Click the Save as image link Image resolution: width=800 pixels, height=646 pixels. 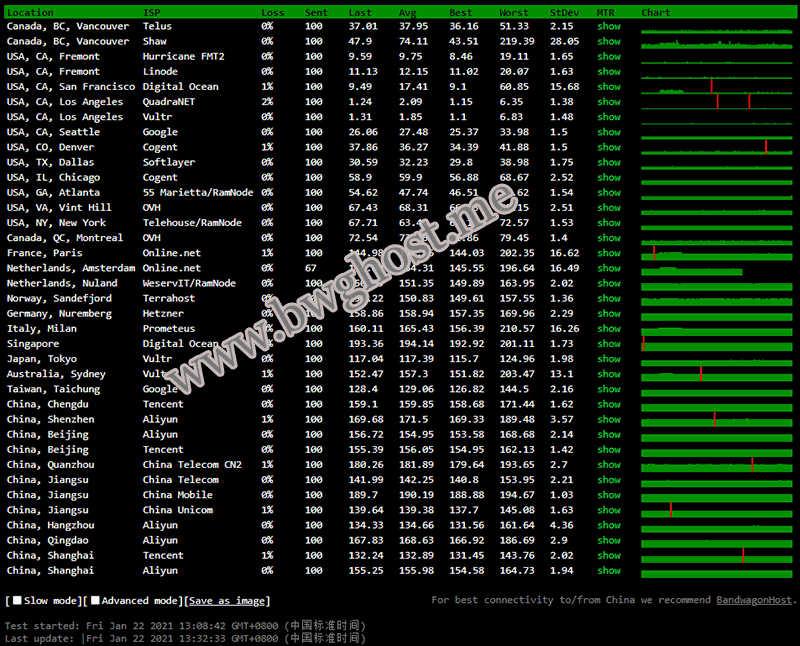(x=227, y=601)
